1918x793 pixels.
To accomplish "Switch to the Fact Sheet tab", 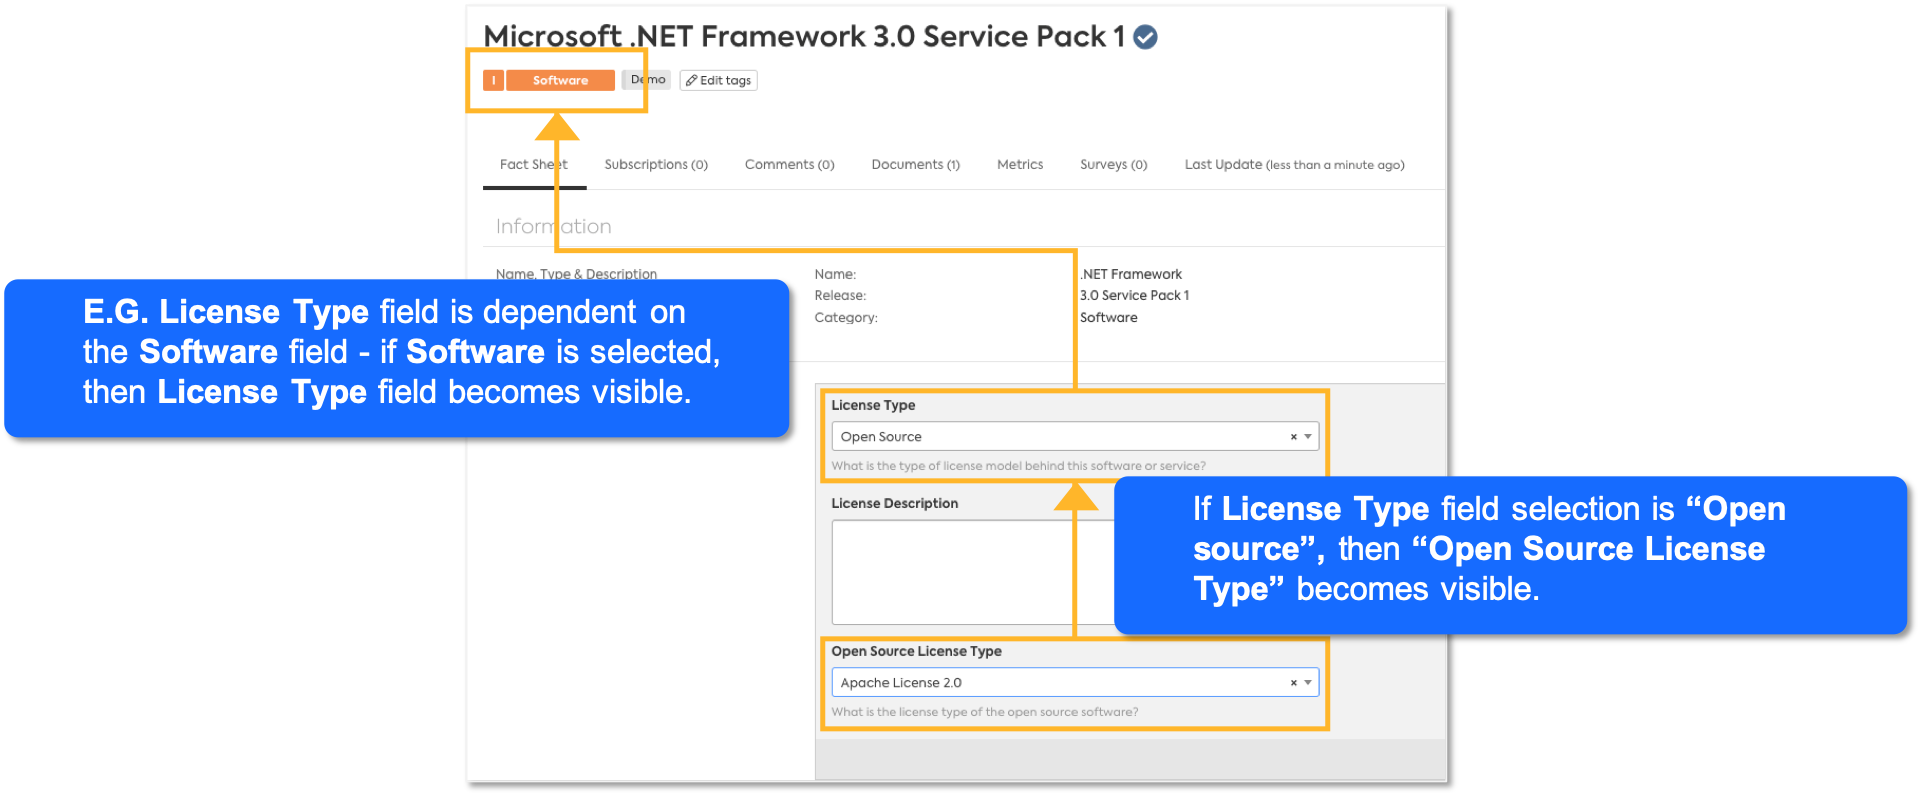I will click(533, 164).
